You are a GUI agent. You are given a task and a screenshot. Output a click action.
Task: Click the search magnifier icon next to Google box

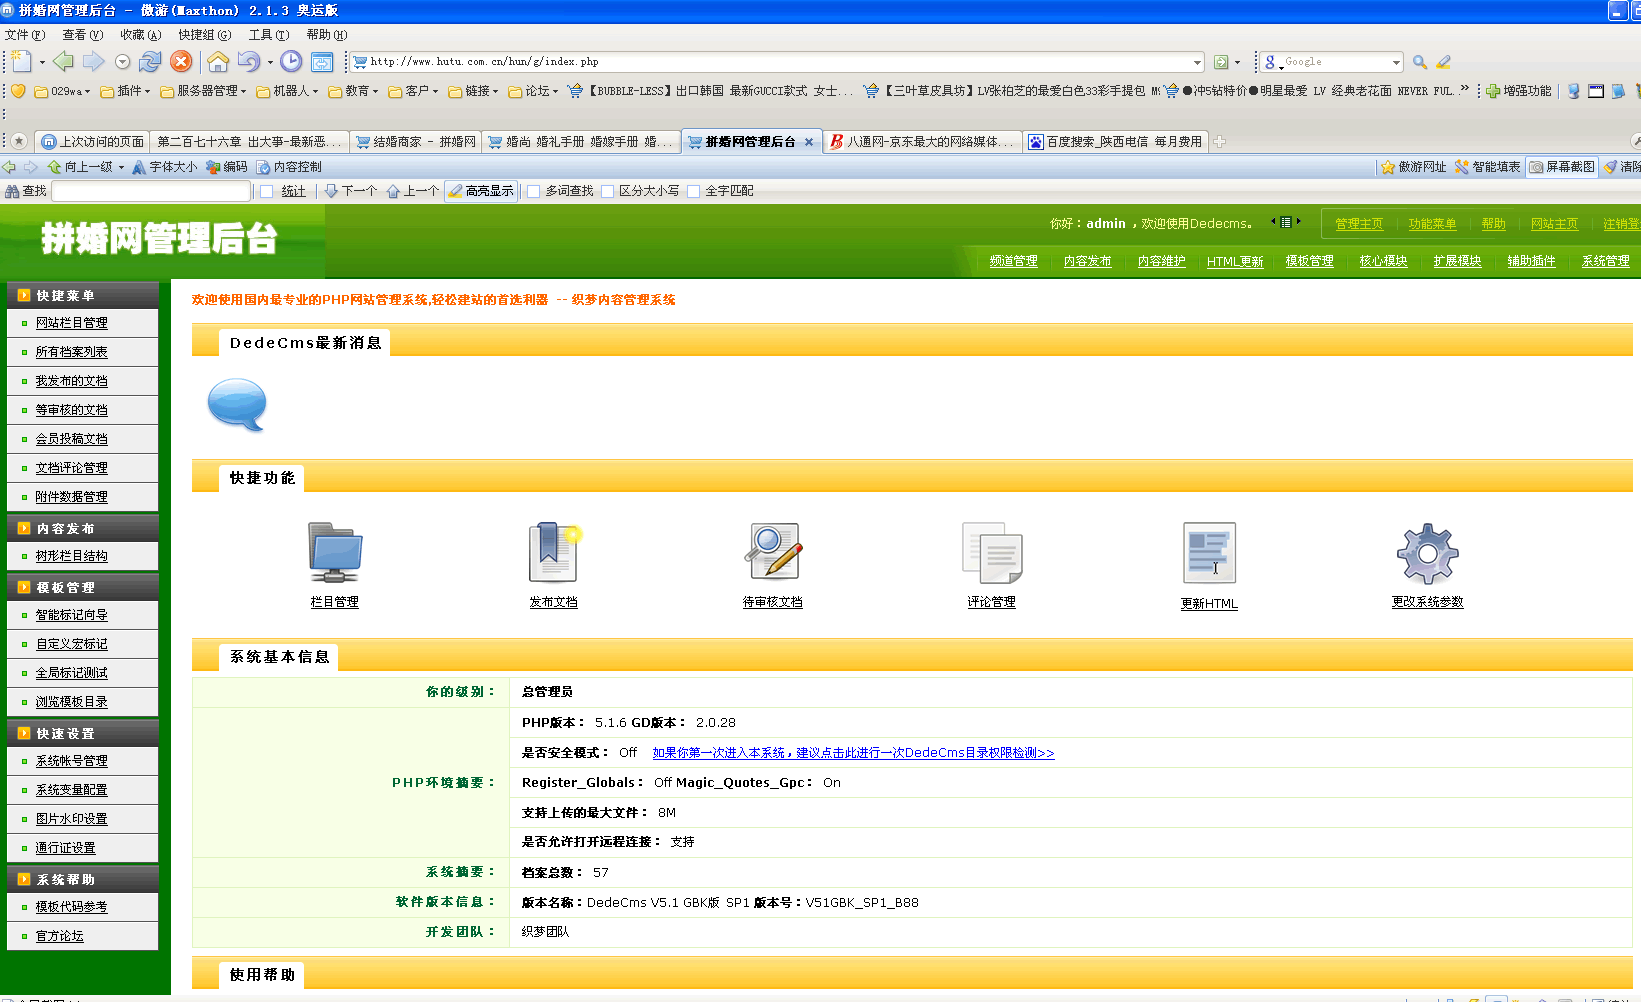point(1419,62)
